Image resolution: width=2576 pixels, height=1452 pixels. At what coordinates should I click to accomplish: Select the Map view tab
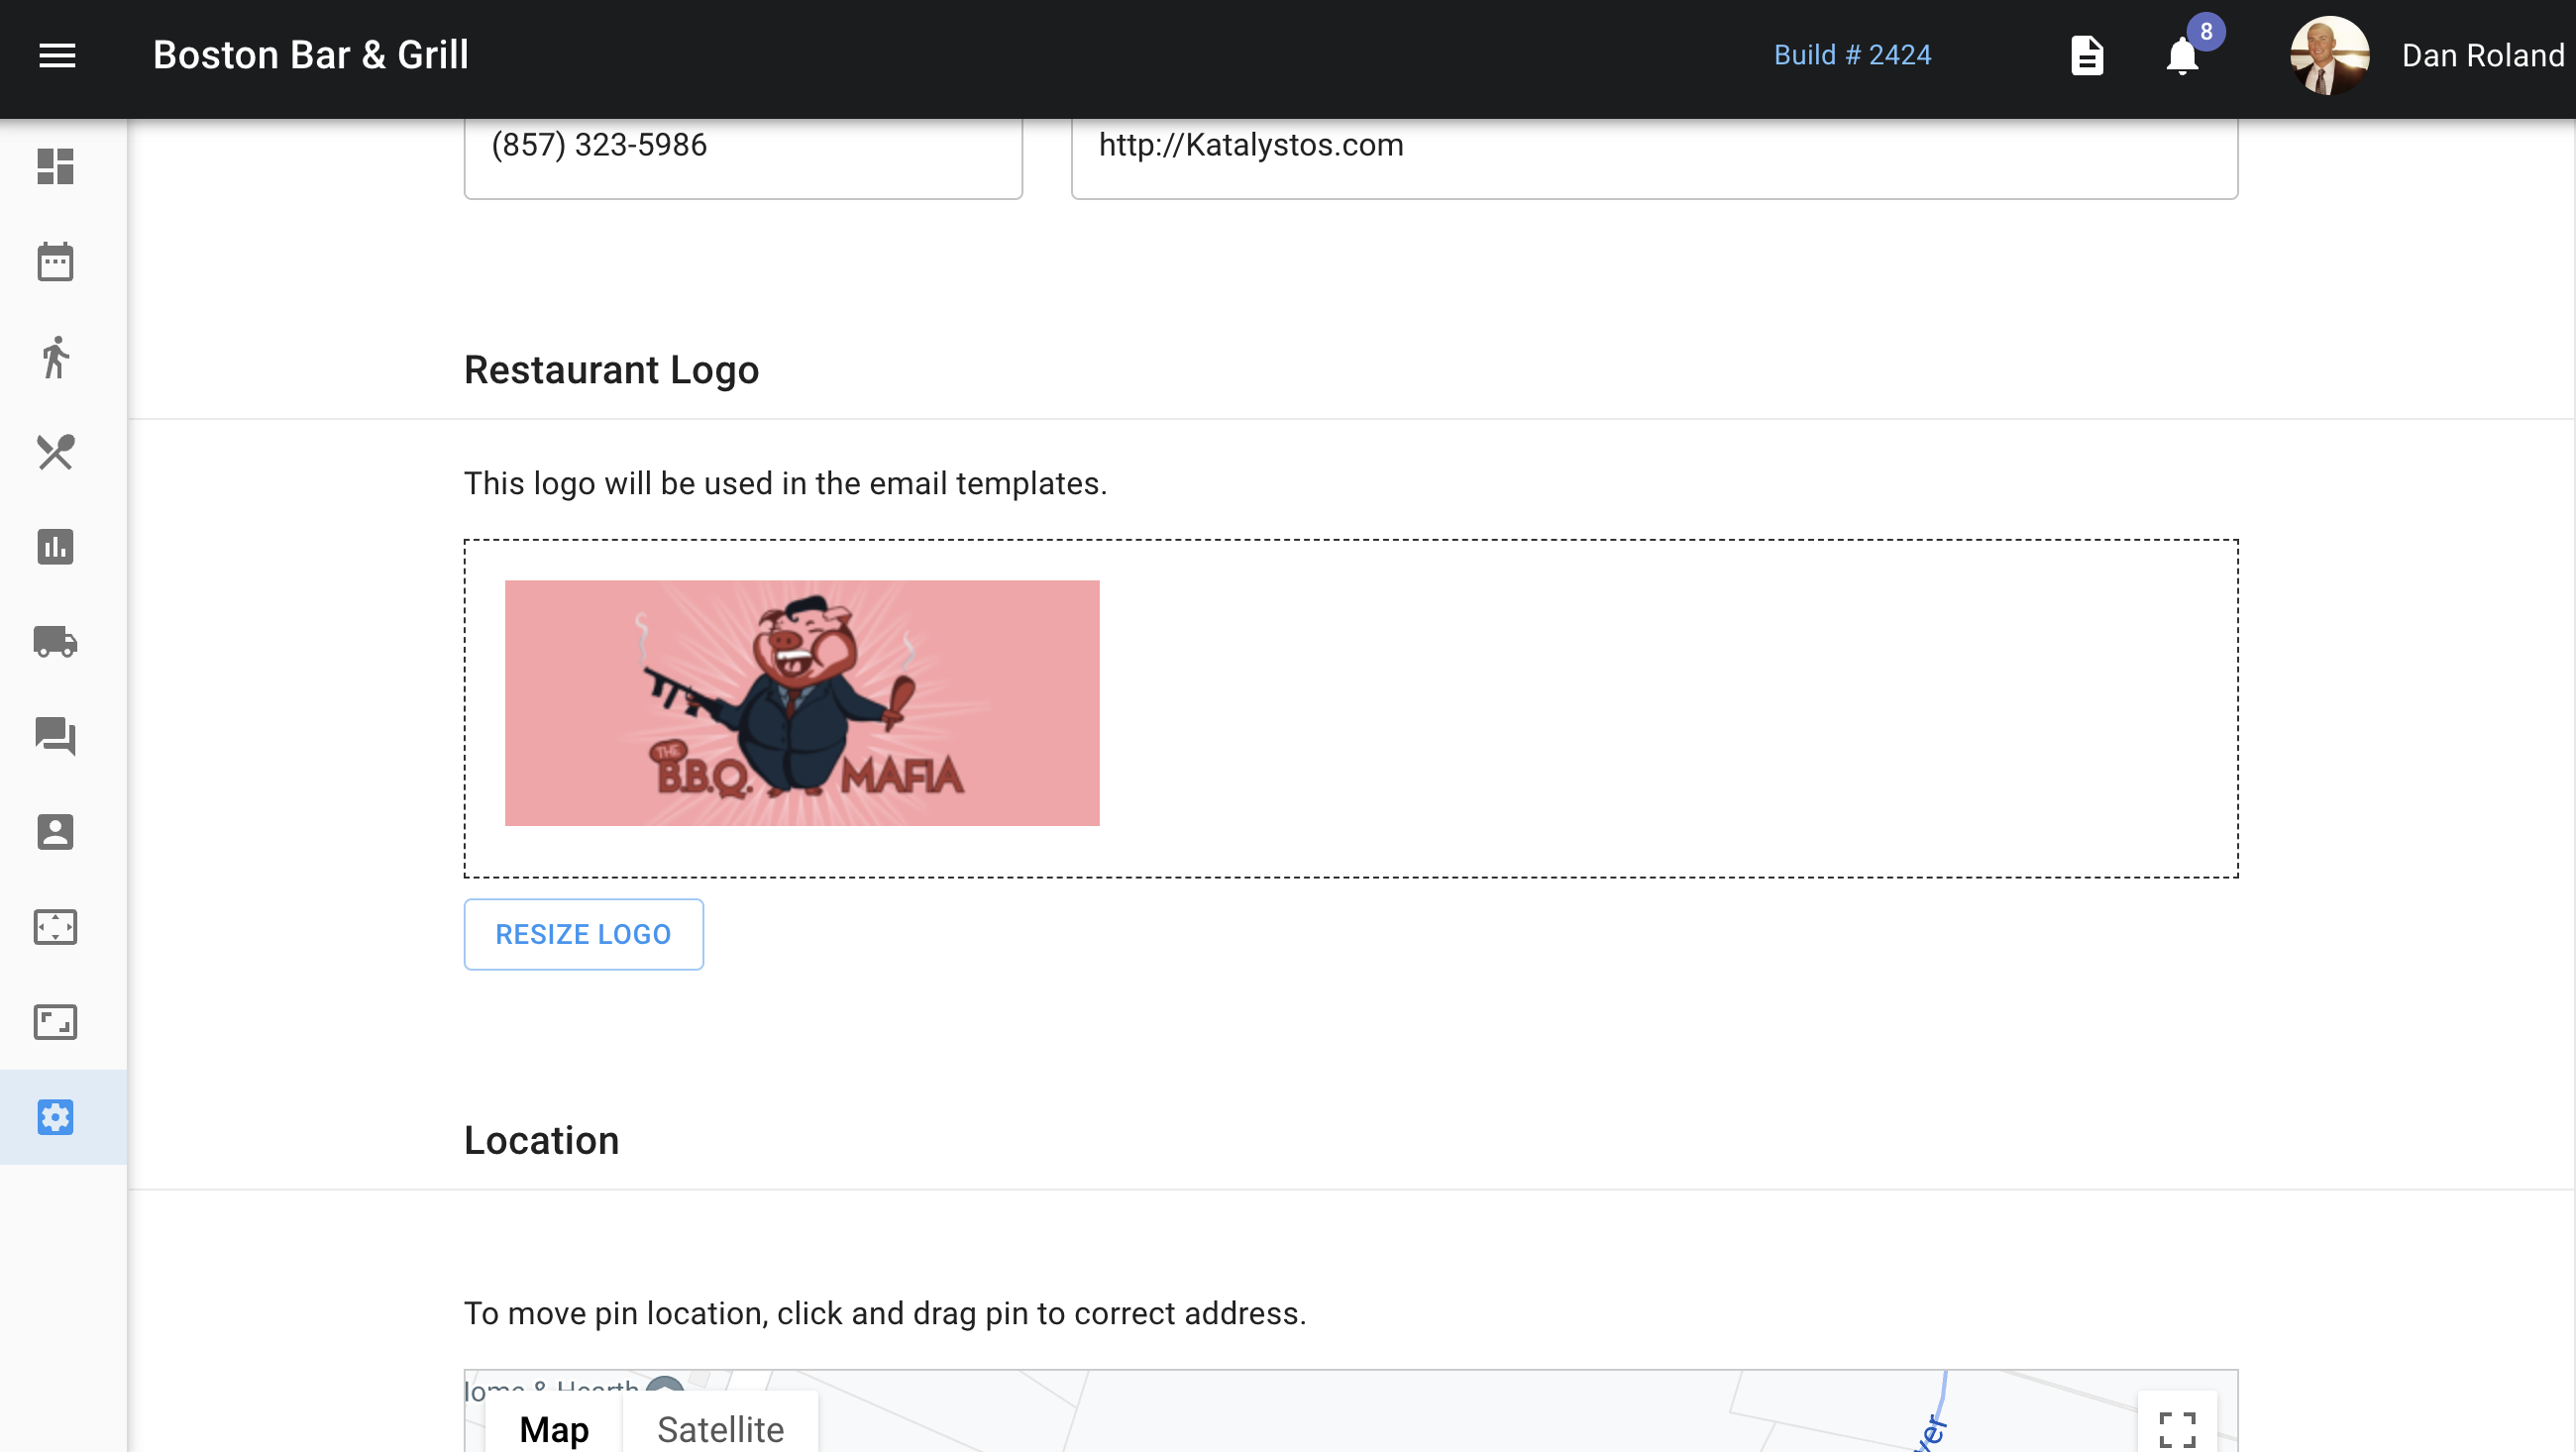coord(554,1428)
